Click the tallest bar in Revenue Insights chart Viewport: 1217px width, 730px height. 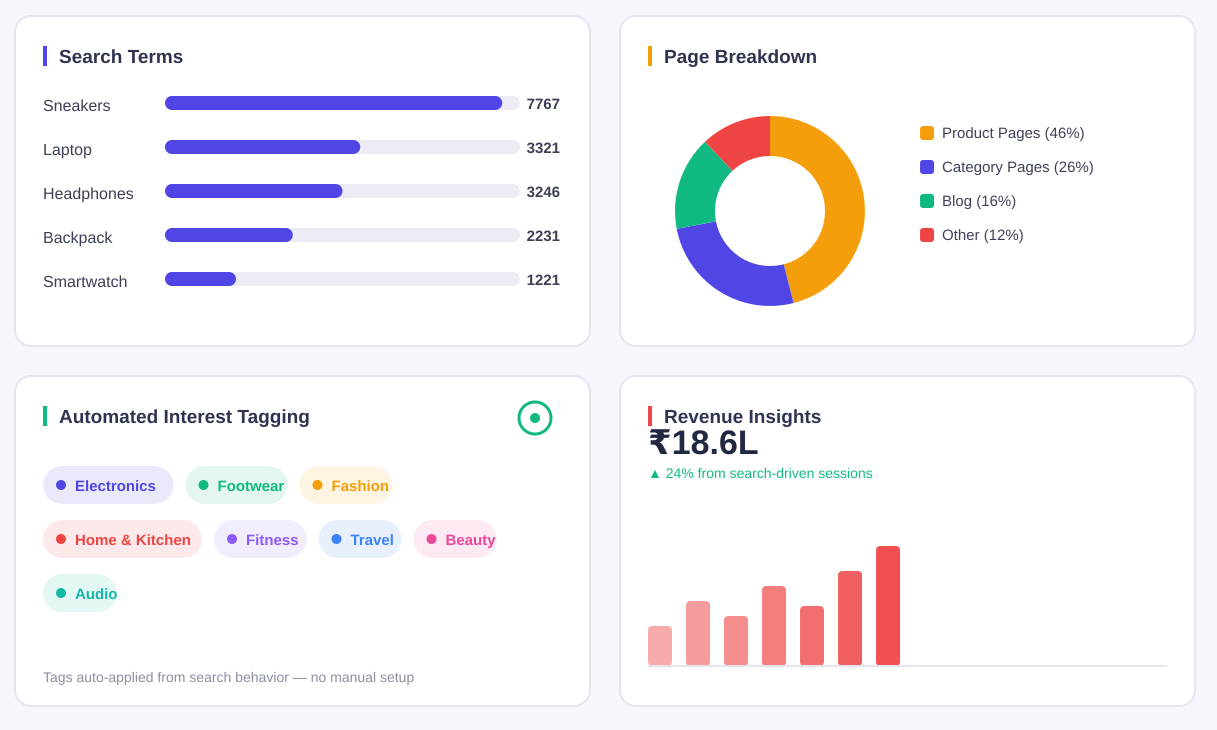pos(888,606)
